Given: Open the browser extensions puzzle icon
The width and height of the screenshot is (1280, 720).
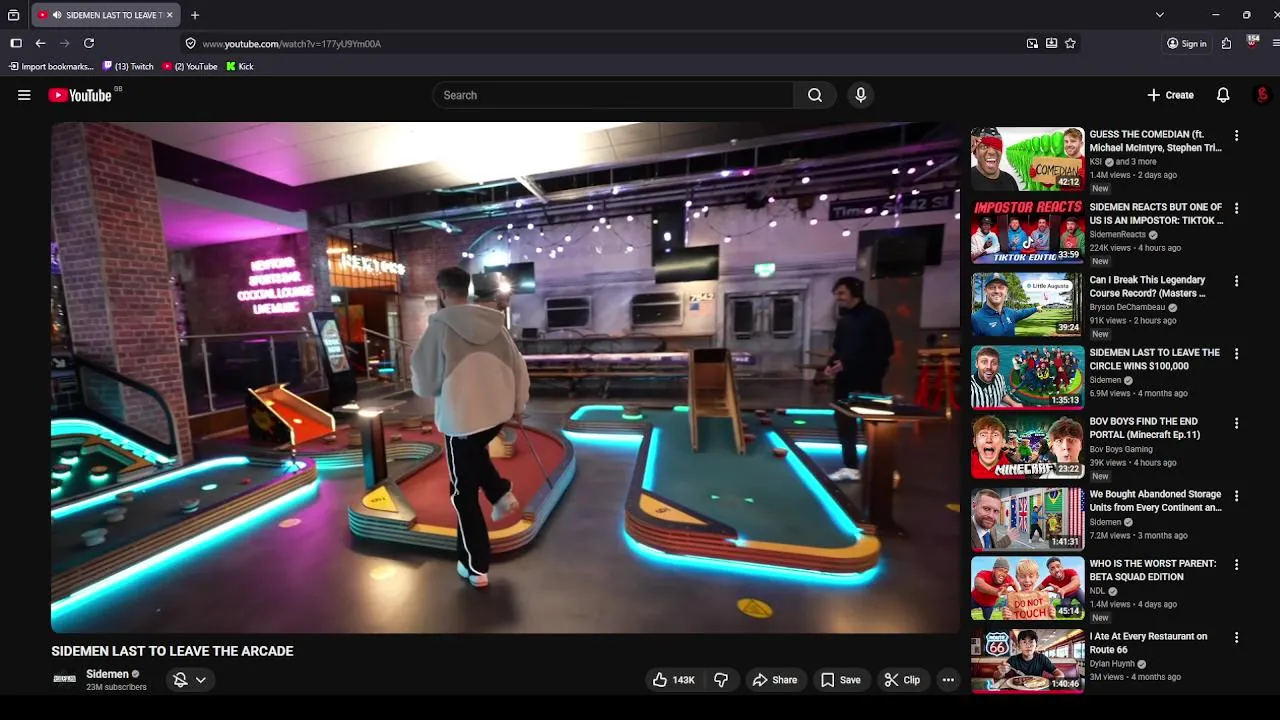Looking at the screenshot, I should (x=1226, y=43).
